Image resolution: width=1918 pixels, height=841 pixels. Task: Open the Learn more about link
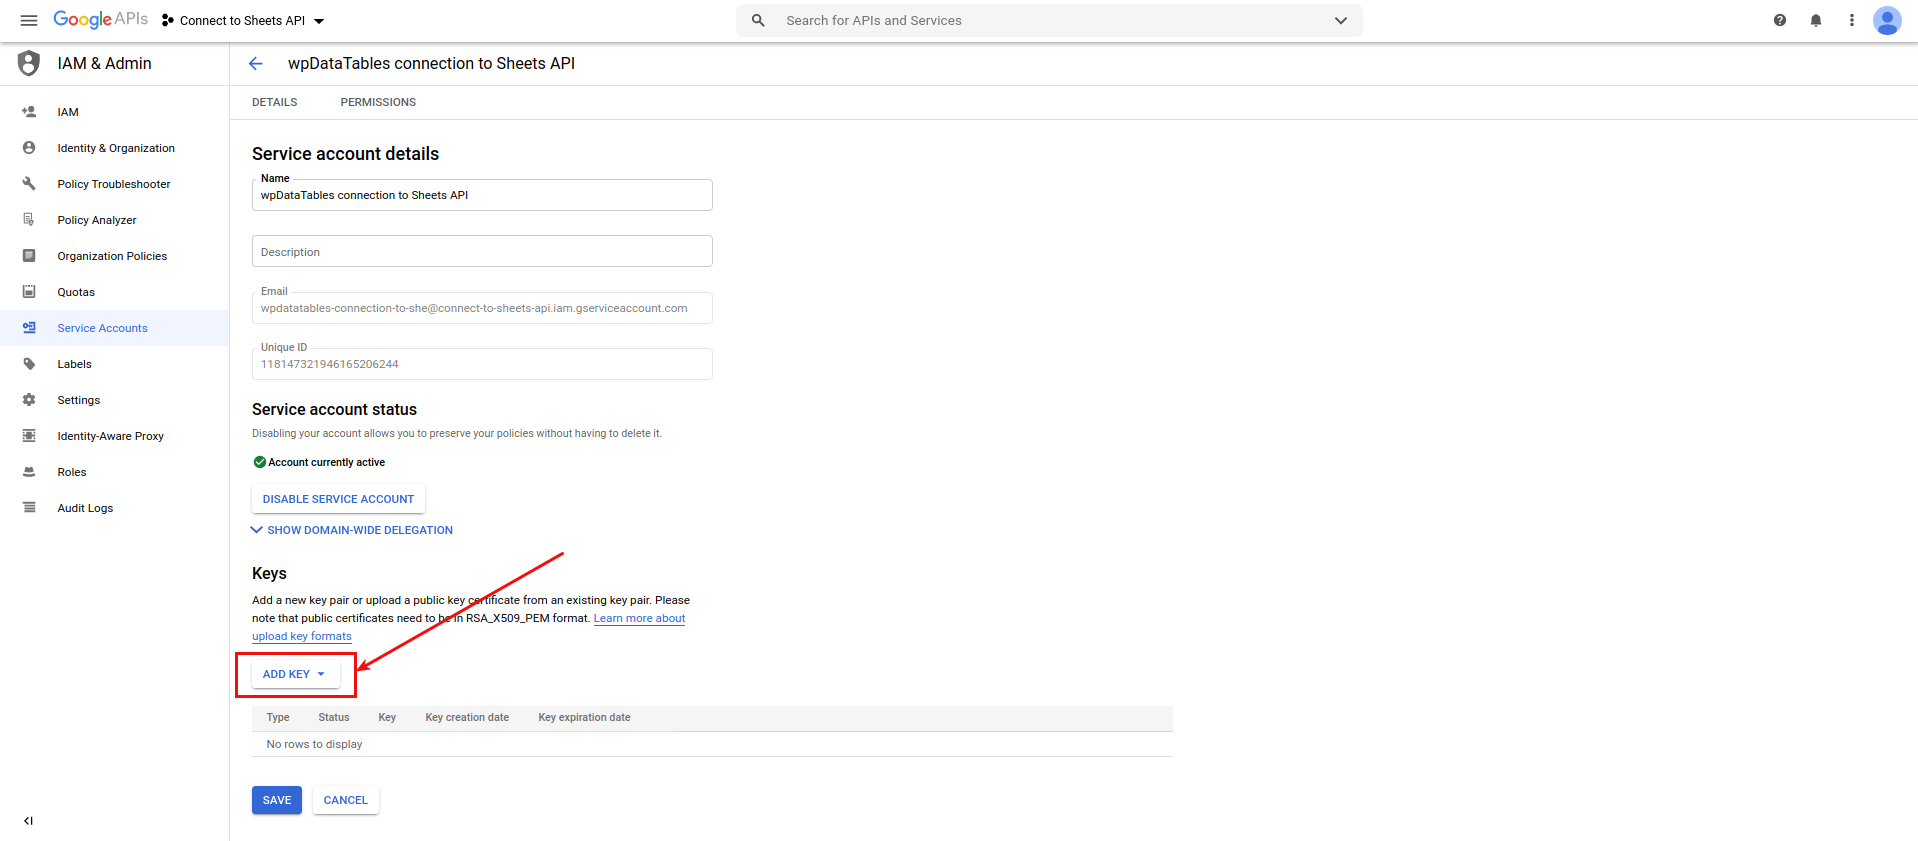[639, 618]
